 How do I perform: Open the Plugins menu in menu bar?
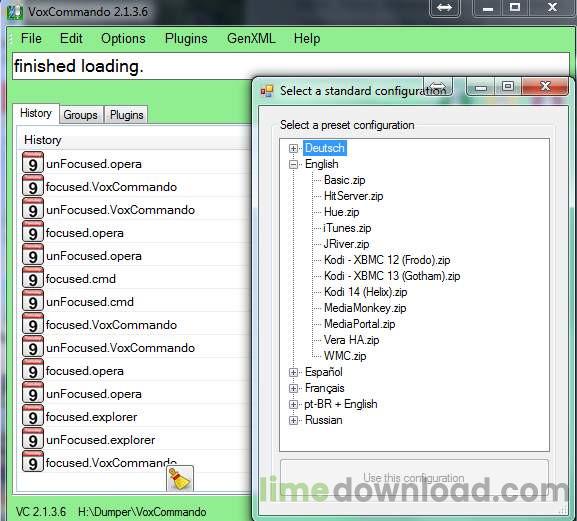pos(186,39)
